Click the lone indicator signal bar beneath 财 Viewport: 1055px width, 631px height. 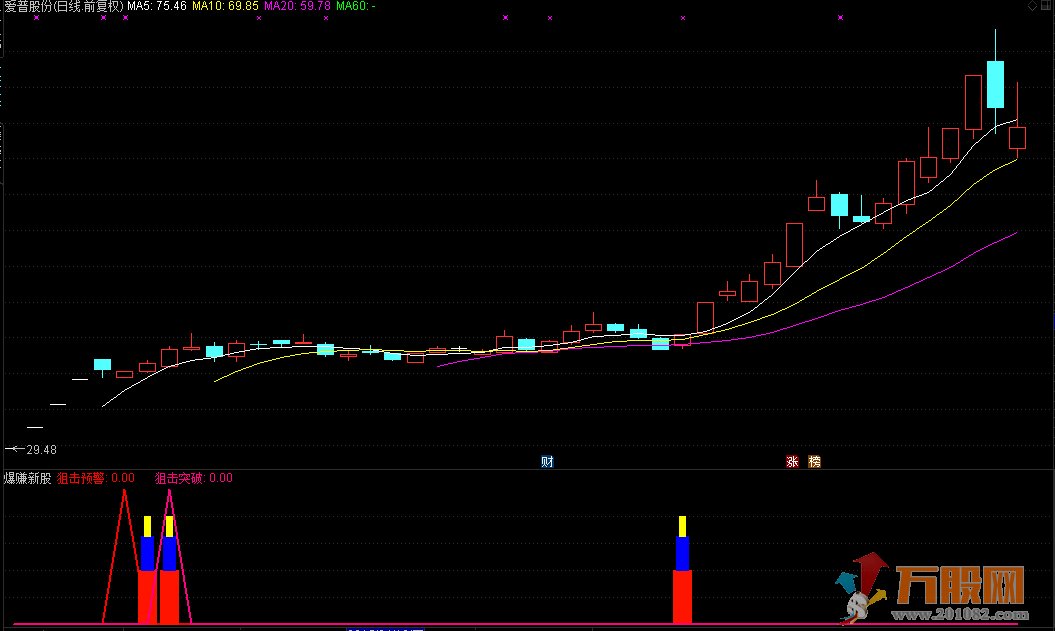(x=682, y=570)
